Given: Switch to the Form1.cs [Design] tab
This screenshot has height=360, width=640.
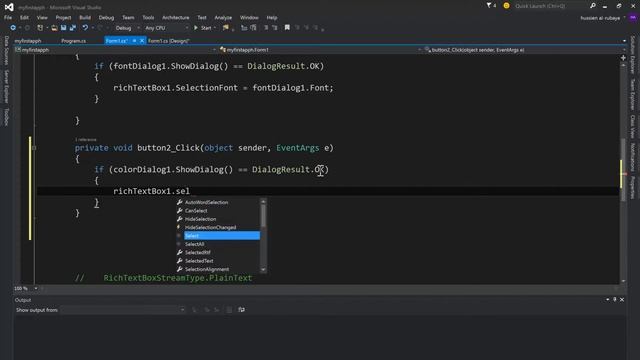Looking at the screenshot, I should (x=168, y=41).
